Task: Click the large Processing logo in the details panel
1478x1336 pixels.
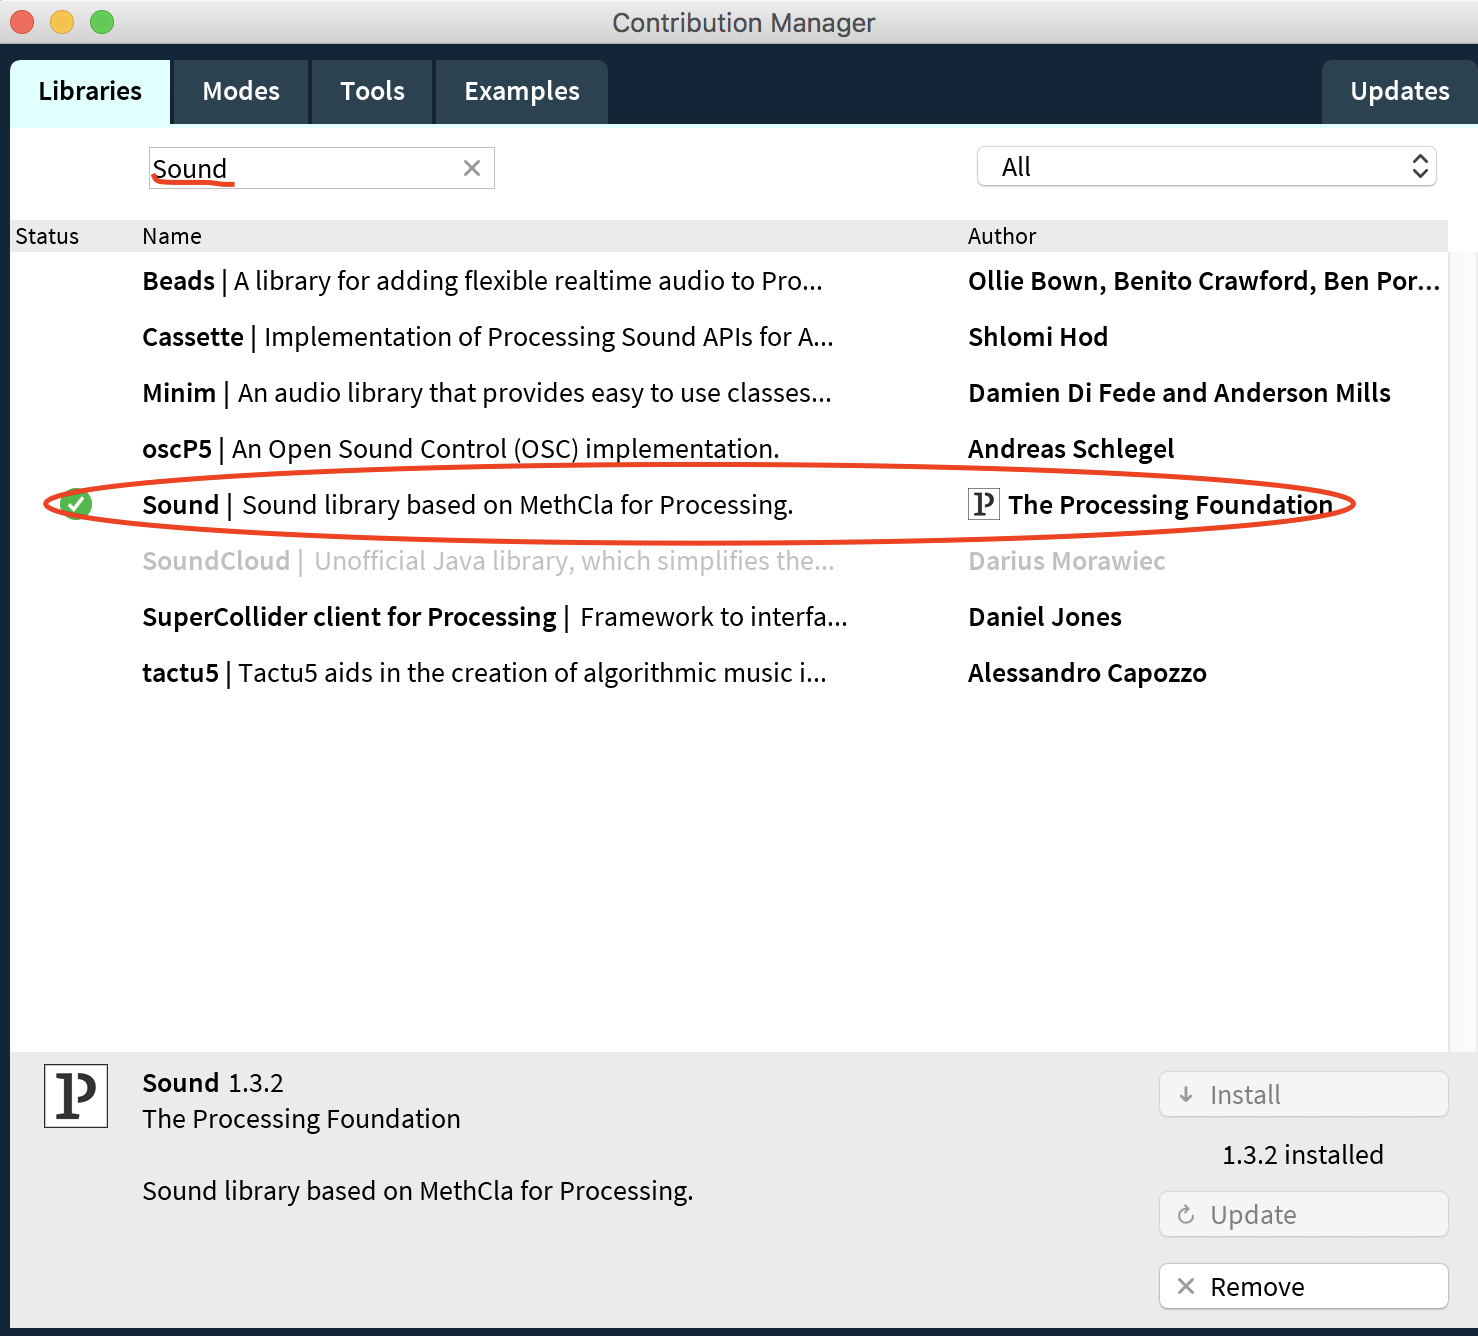Action: click(x=76, y=1096)
